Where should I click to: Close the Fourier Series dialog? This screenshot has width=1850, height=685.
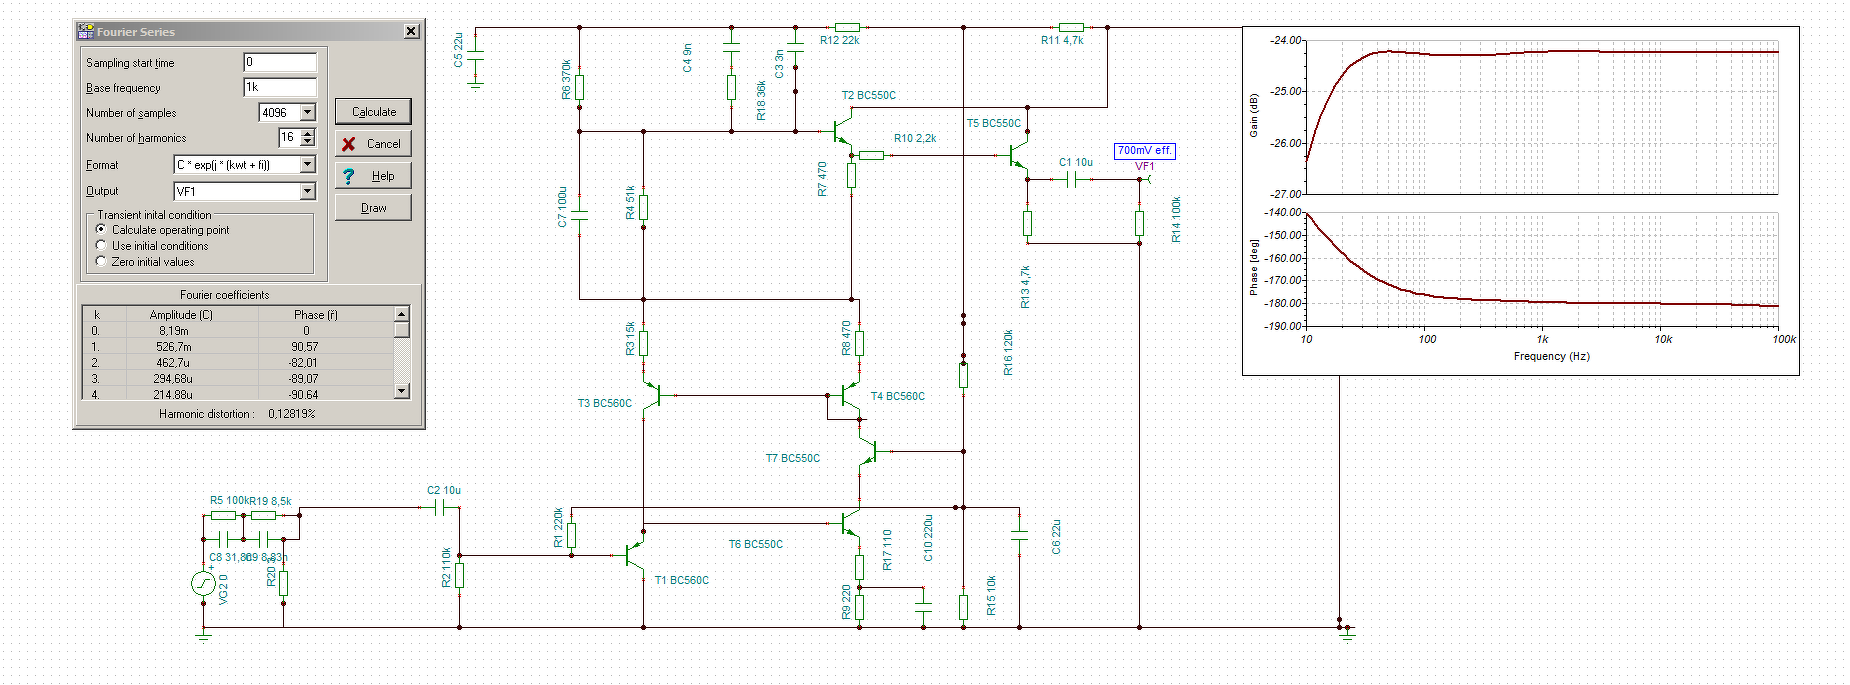point(411,32)
